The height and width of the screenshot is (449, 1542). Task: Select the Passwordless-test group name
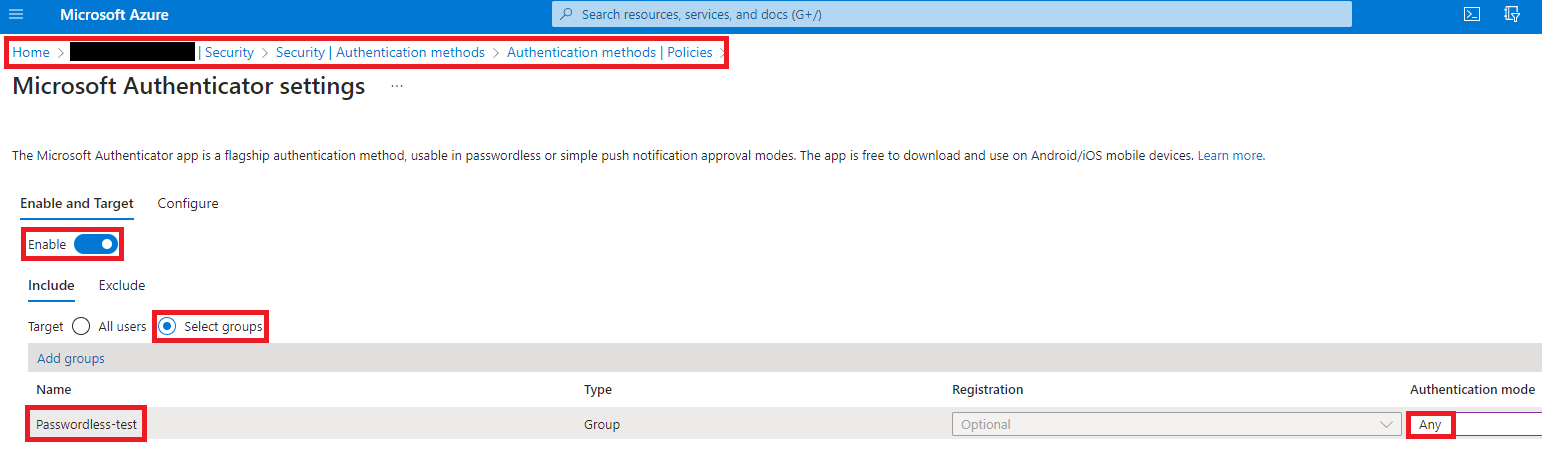point(86,425)
